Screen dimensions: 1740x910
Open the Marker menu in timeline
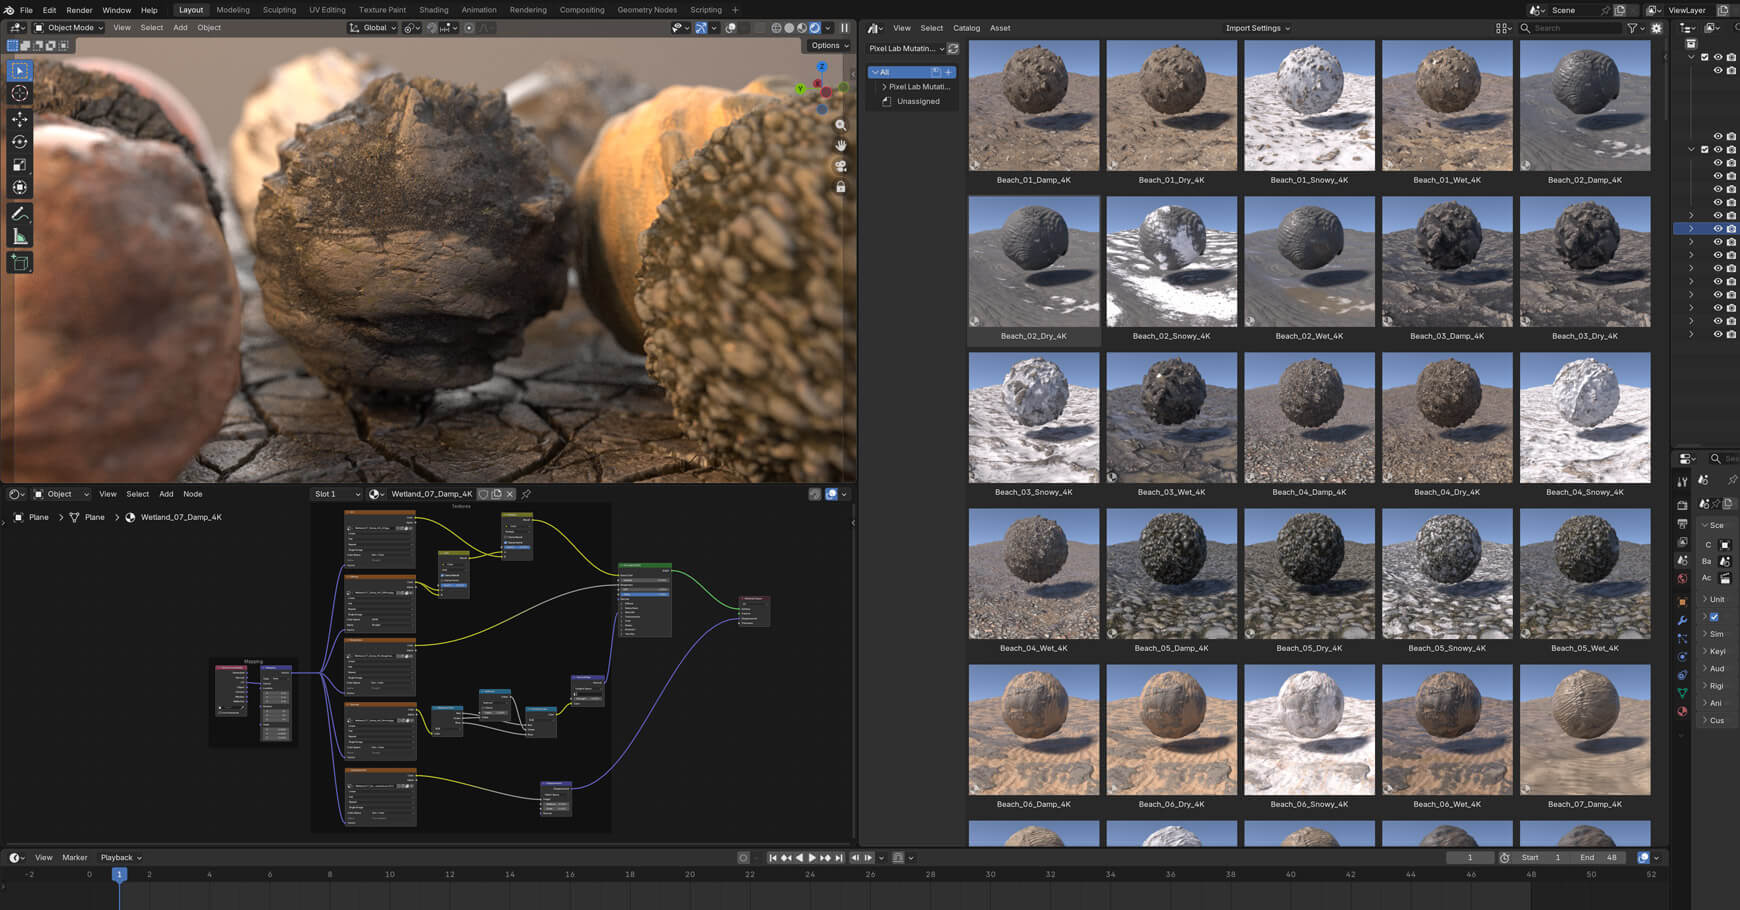pos(75,858)
